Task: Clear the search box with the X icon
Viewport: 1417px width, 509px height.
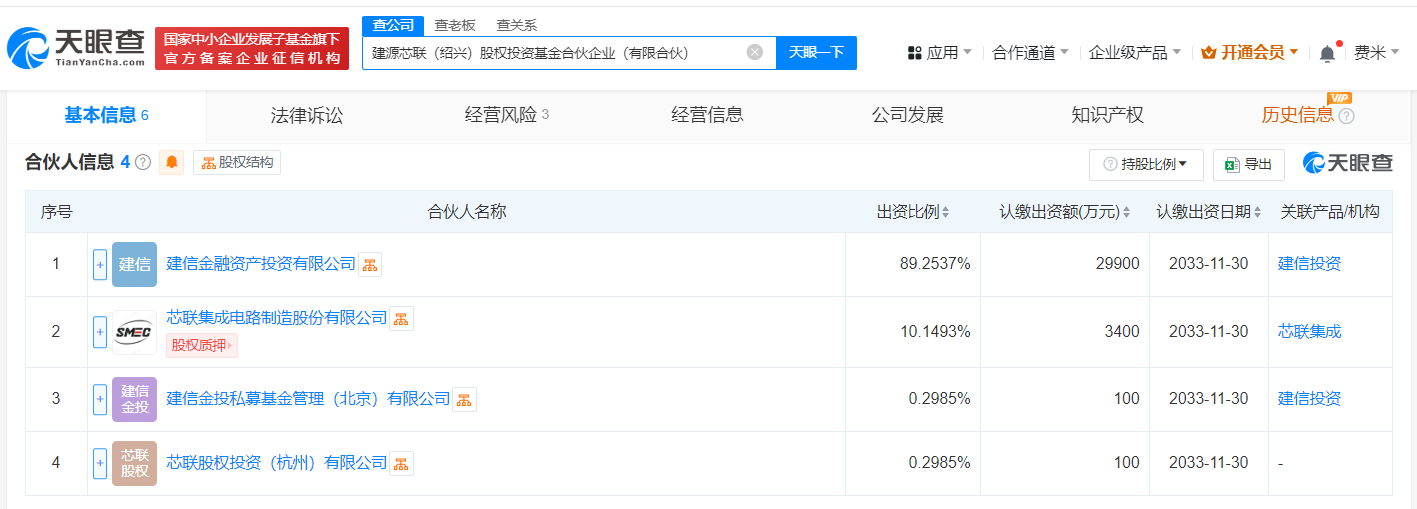Action: 755,52
